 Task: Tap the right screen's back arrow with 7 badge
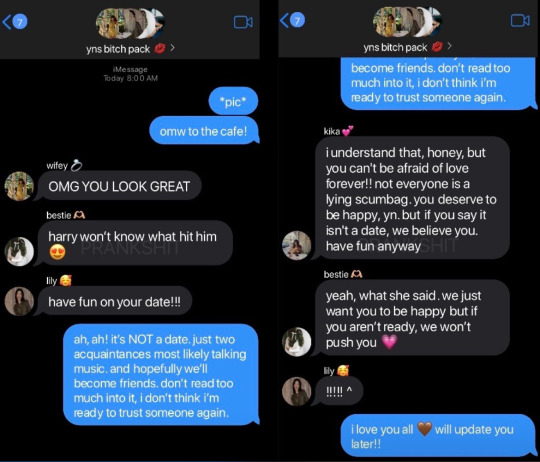(x=292, y=20)
